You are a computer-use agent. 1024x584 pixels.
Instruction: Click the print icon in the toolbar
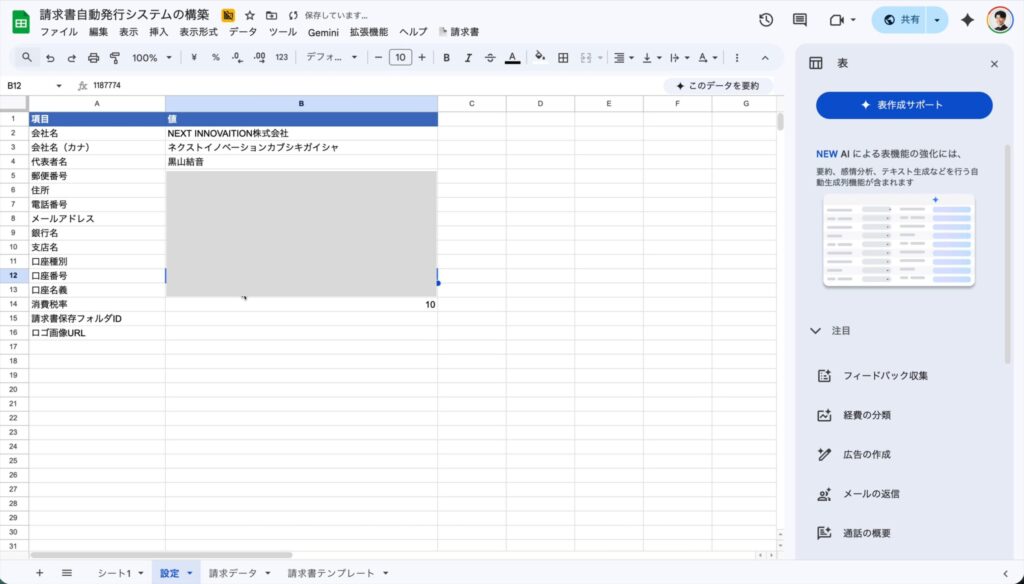click(x=93, y=58)
